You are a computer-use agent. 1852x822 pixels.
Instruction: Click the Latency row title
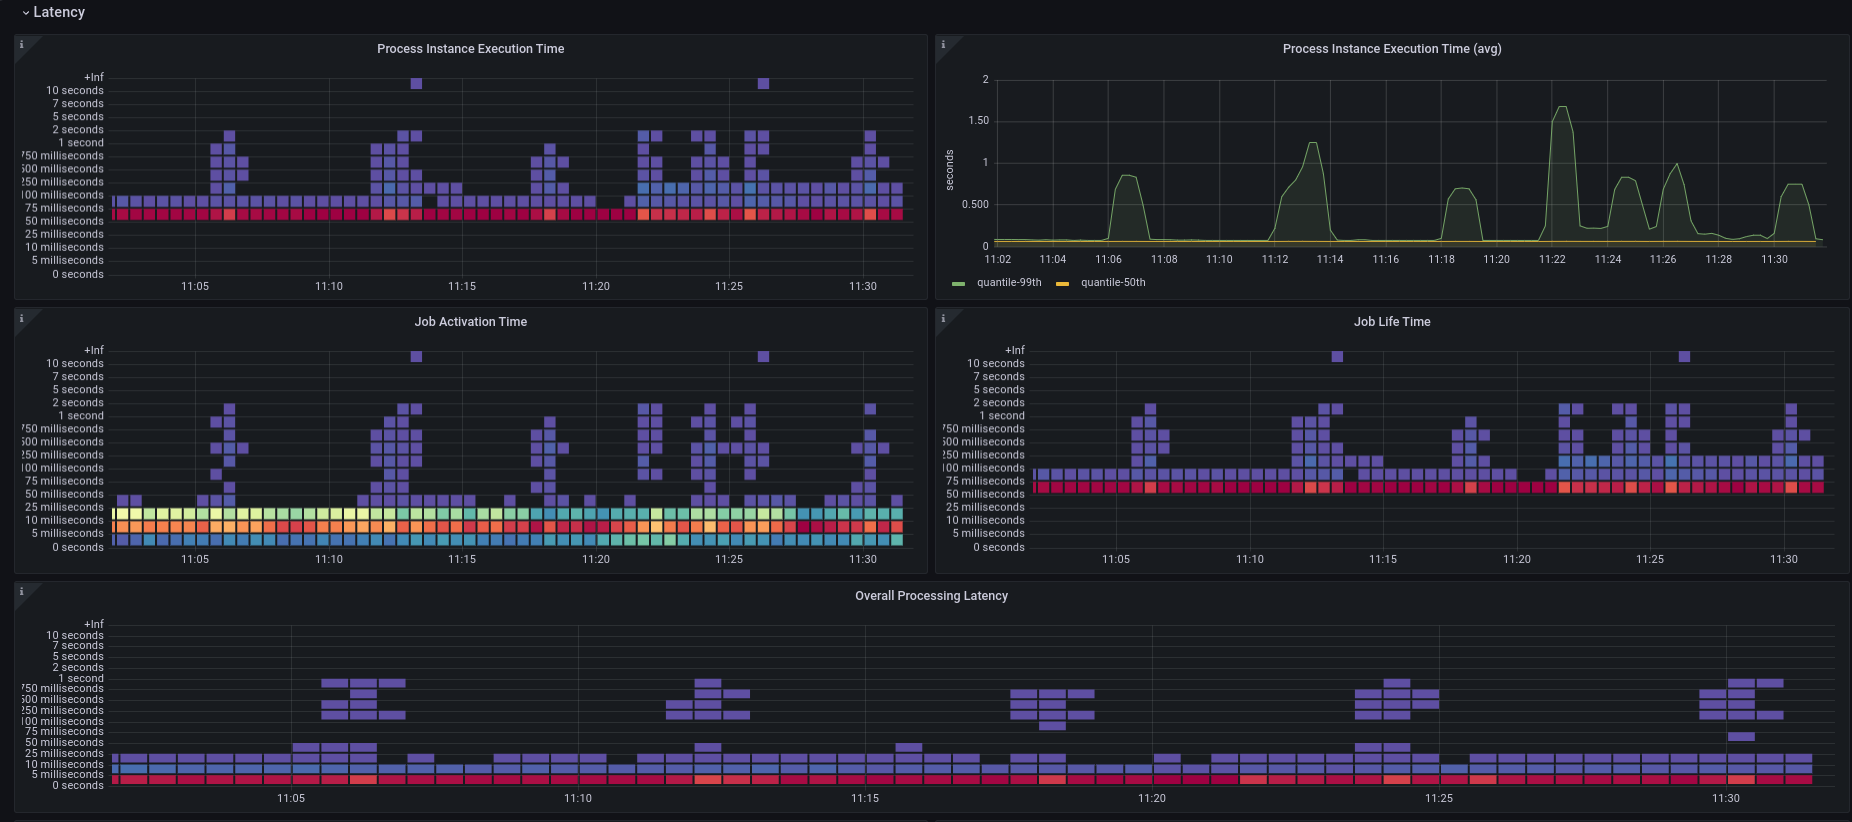[x=59, y=12]
